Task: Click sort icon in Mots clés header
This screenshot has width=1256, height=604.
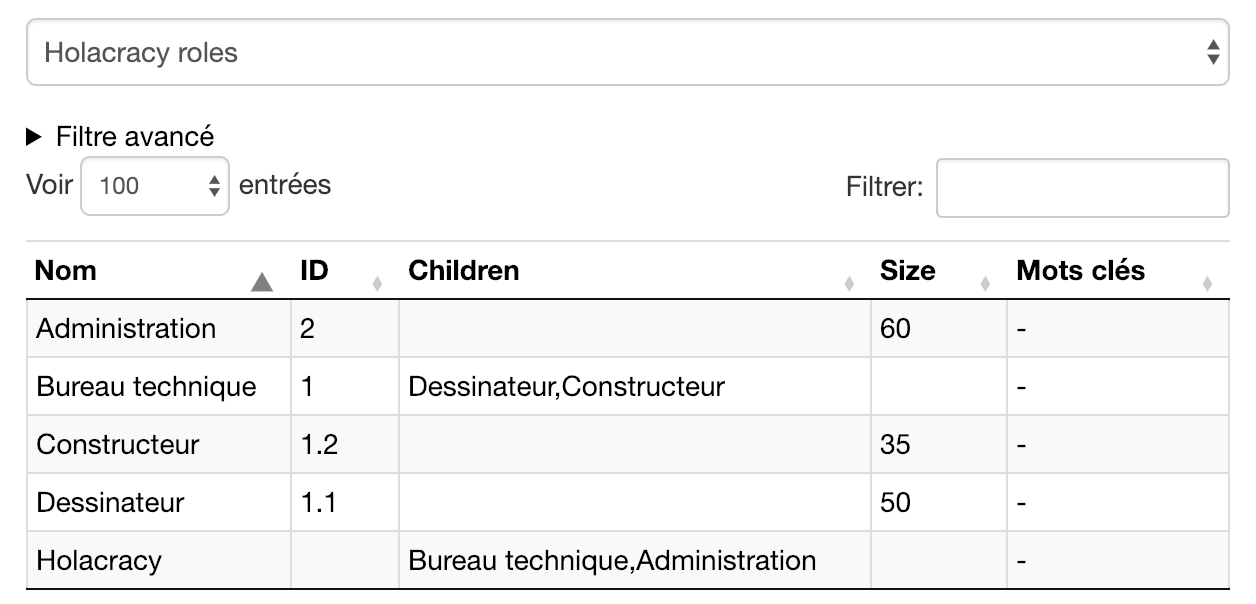Action: click(x=1207, y=284)
